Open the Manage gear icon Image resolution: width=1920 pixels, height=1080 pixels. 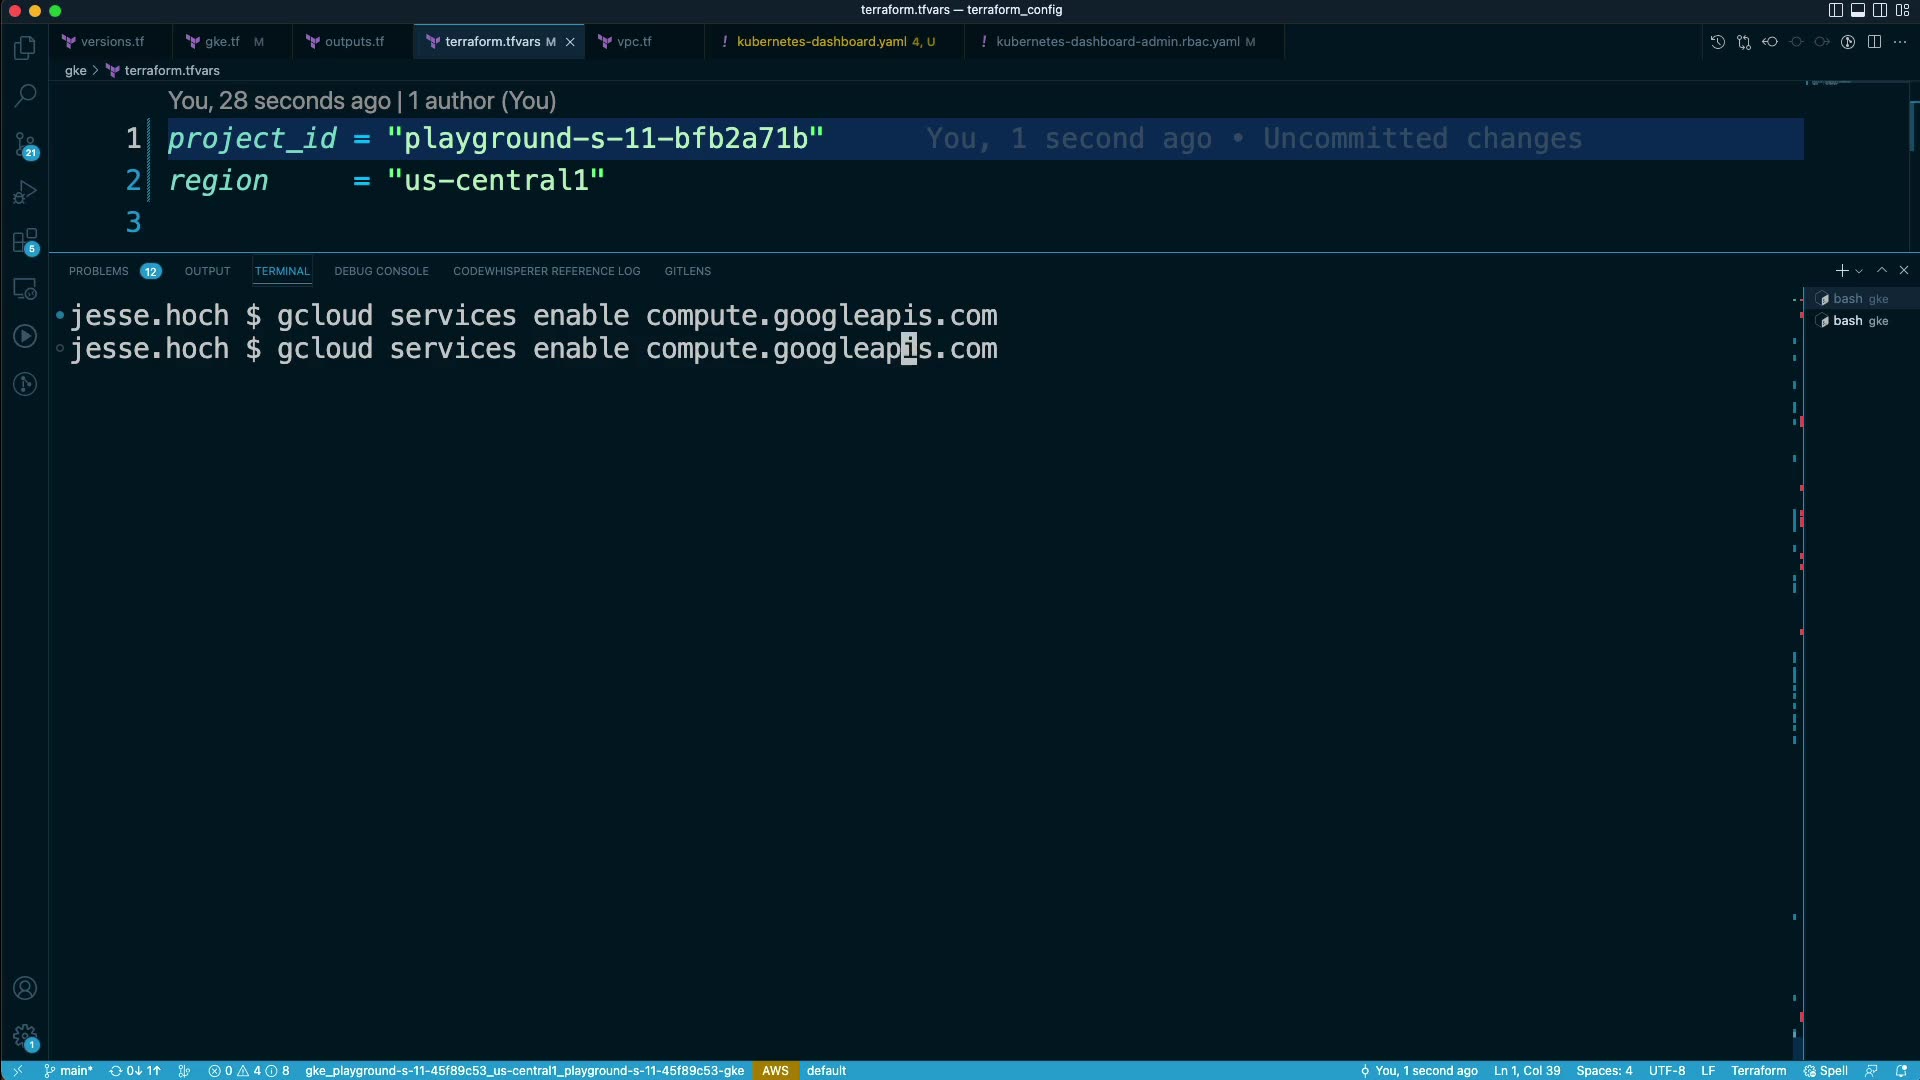click(x=25, y=1036)
